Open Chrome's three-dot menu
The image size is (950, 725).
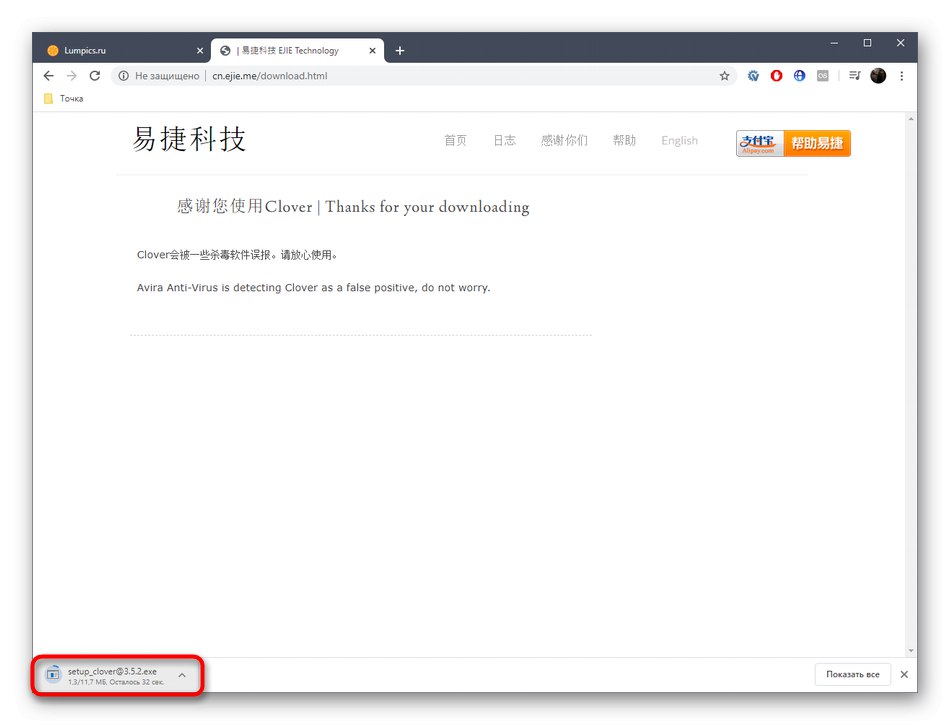coord(902,76)
